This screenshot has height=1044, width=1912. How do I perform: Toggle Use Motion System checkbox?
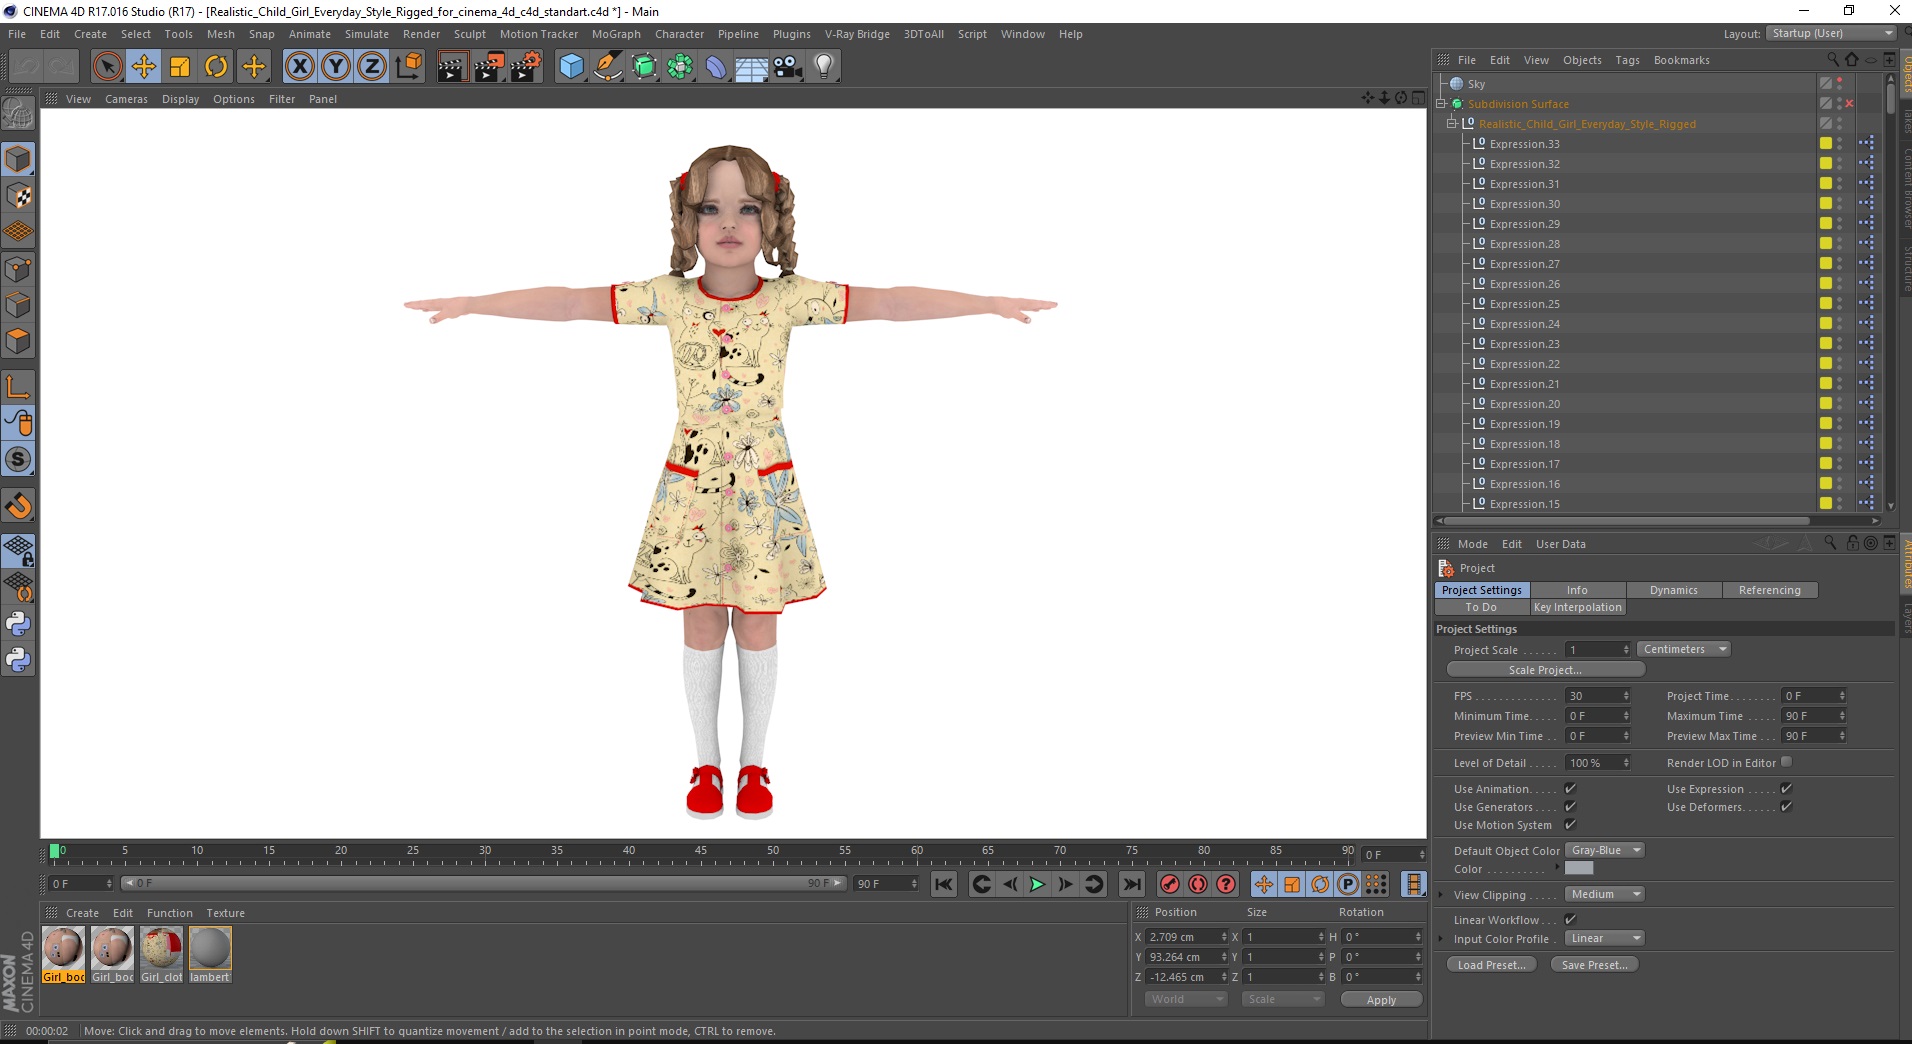(1570, 825)
